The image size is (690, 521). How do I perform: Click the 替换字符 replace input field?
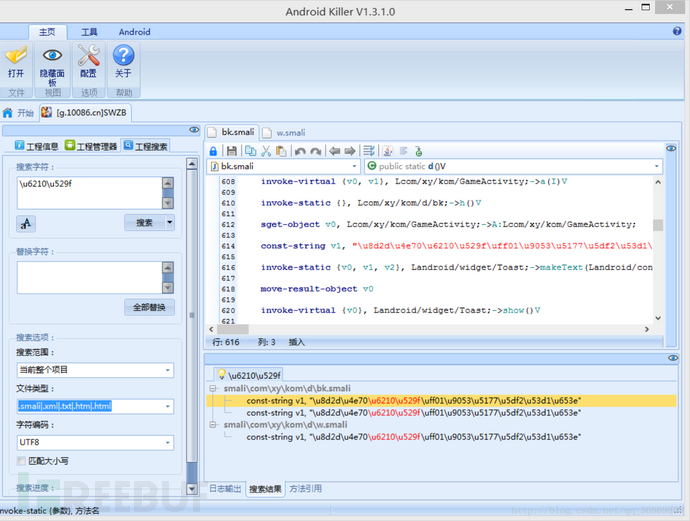(x=90, y=277)
